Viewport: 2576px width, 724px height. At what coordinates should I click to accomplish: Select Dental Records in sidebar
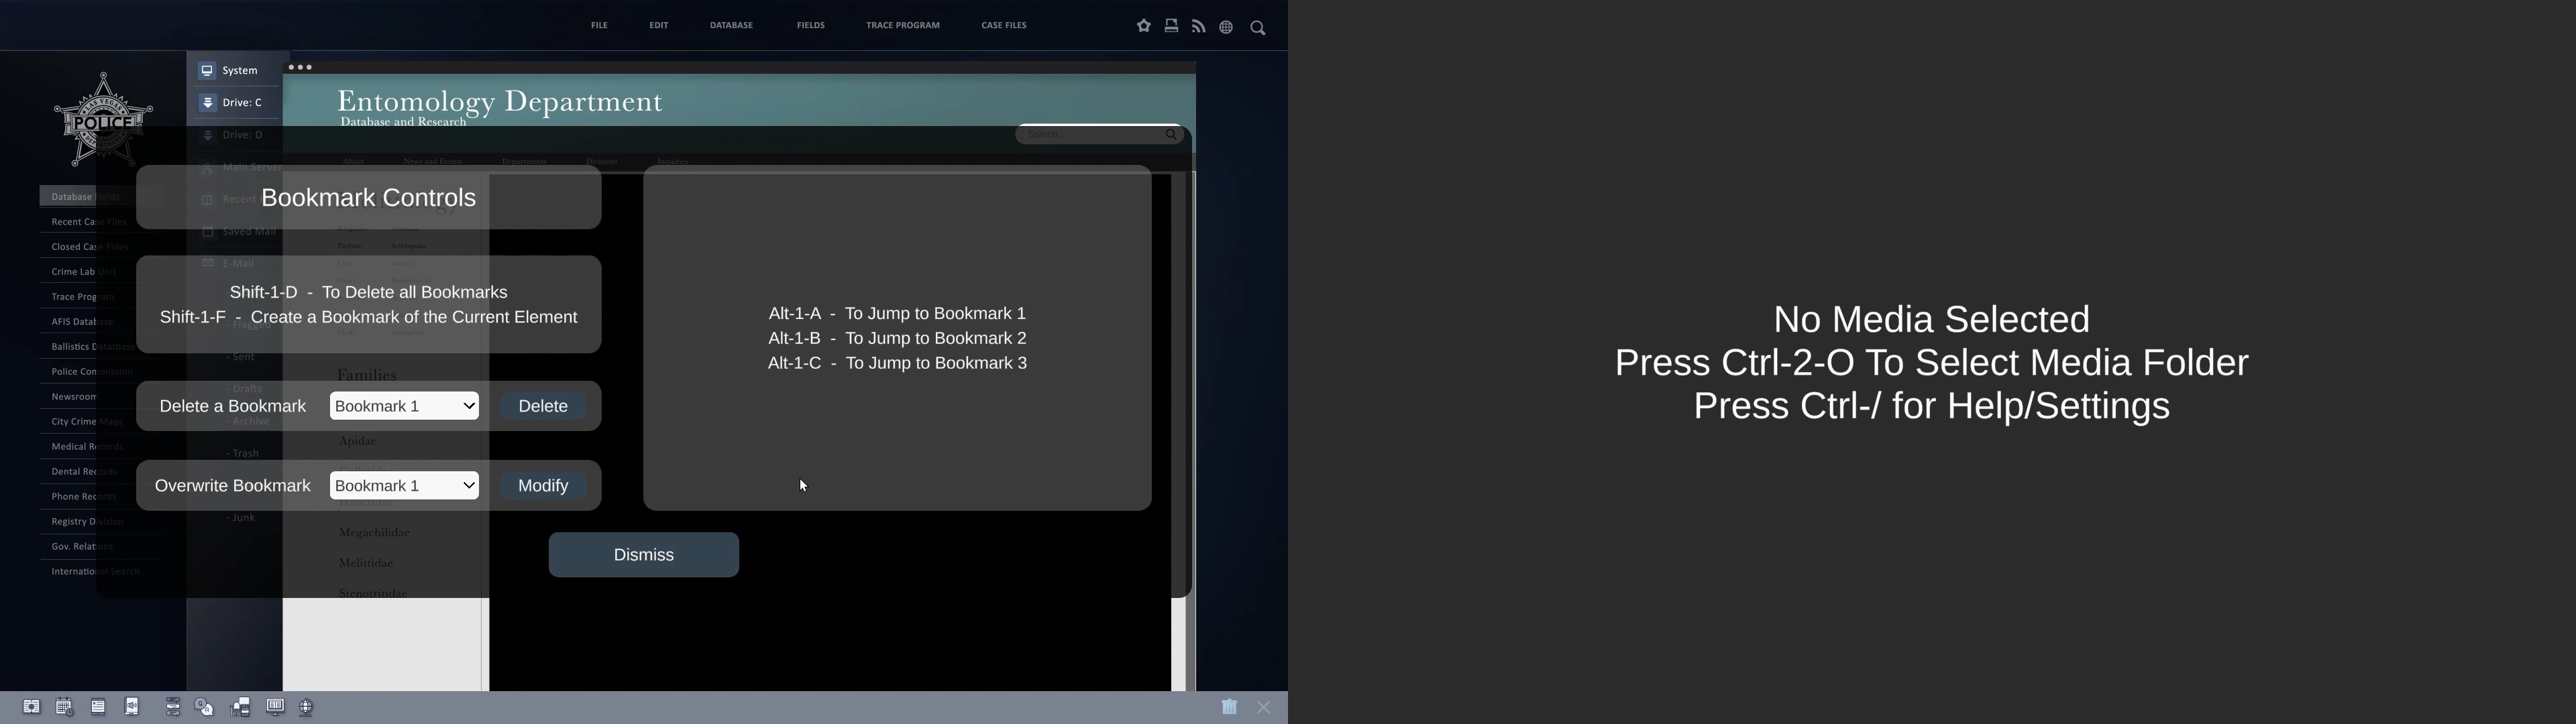pyautogui.click(x=84, y=472)
